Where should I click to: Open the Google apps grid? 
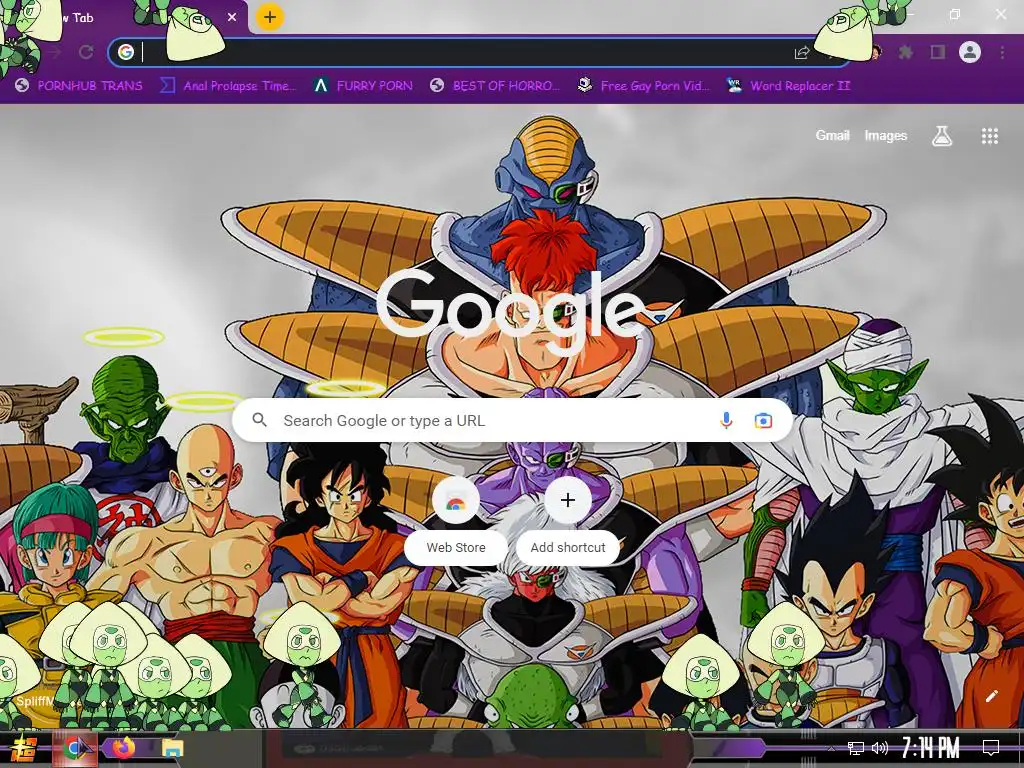point(989,136)
